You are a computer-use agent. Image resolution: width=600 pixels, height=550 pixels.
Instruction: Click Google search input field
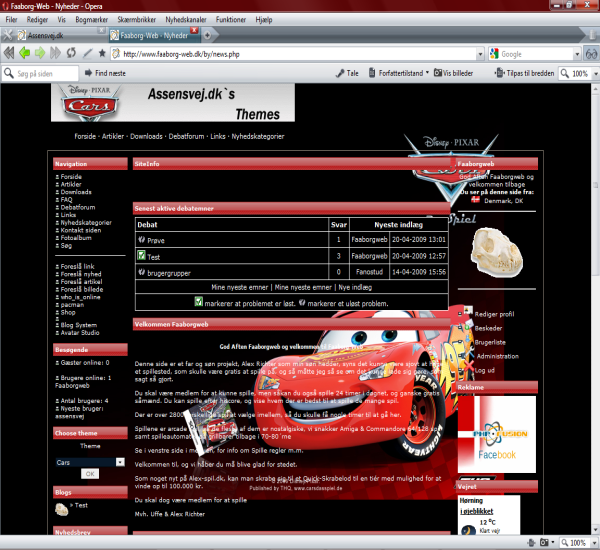pos(536,54)
